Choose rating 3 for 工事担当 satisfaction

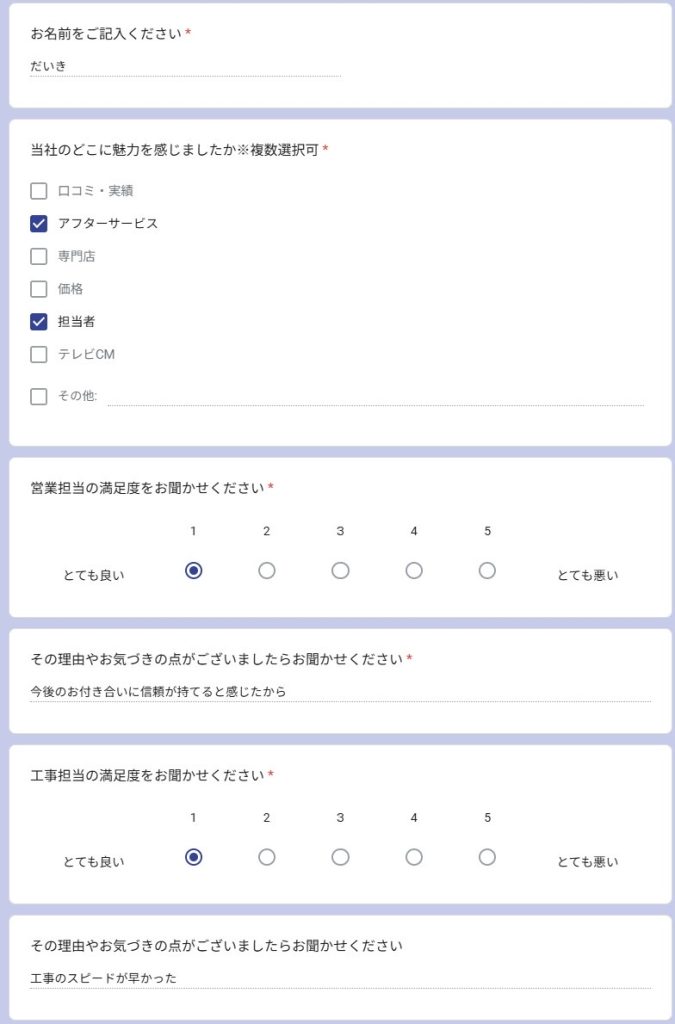coord(340,857)
